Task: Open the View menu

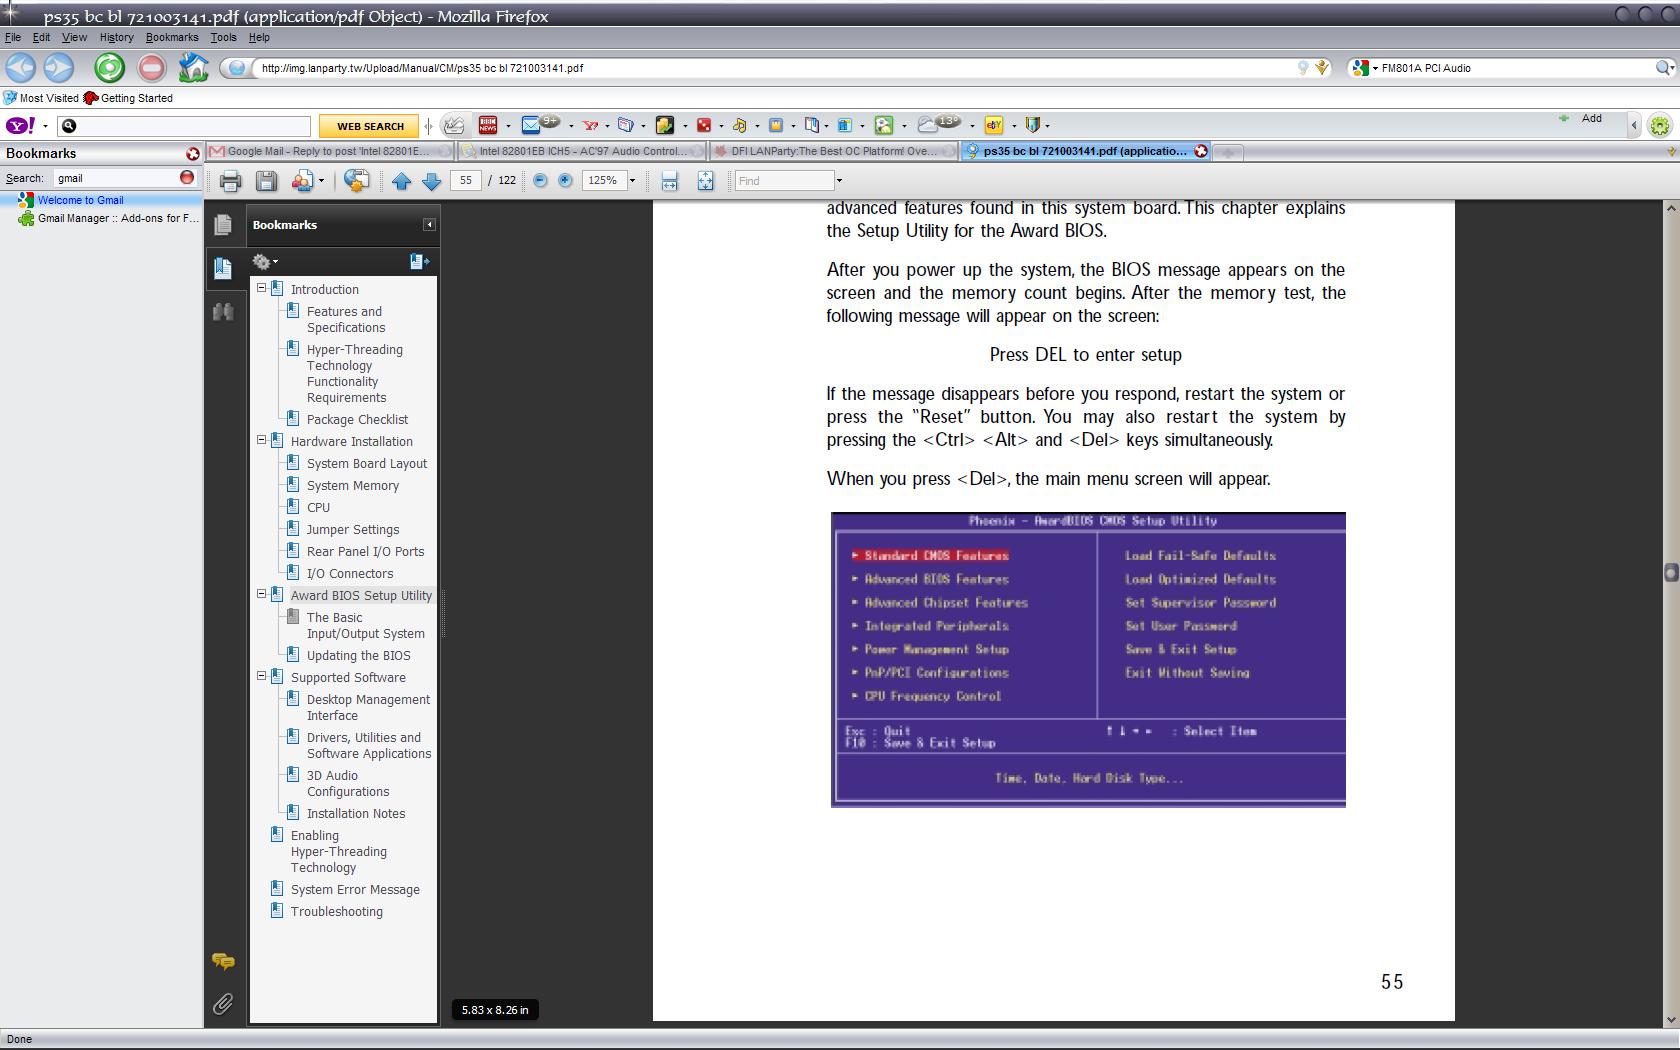Action: click(x=74, y=37)
